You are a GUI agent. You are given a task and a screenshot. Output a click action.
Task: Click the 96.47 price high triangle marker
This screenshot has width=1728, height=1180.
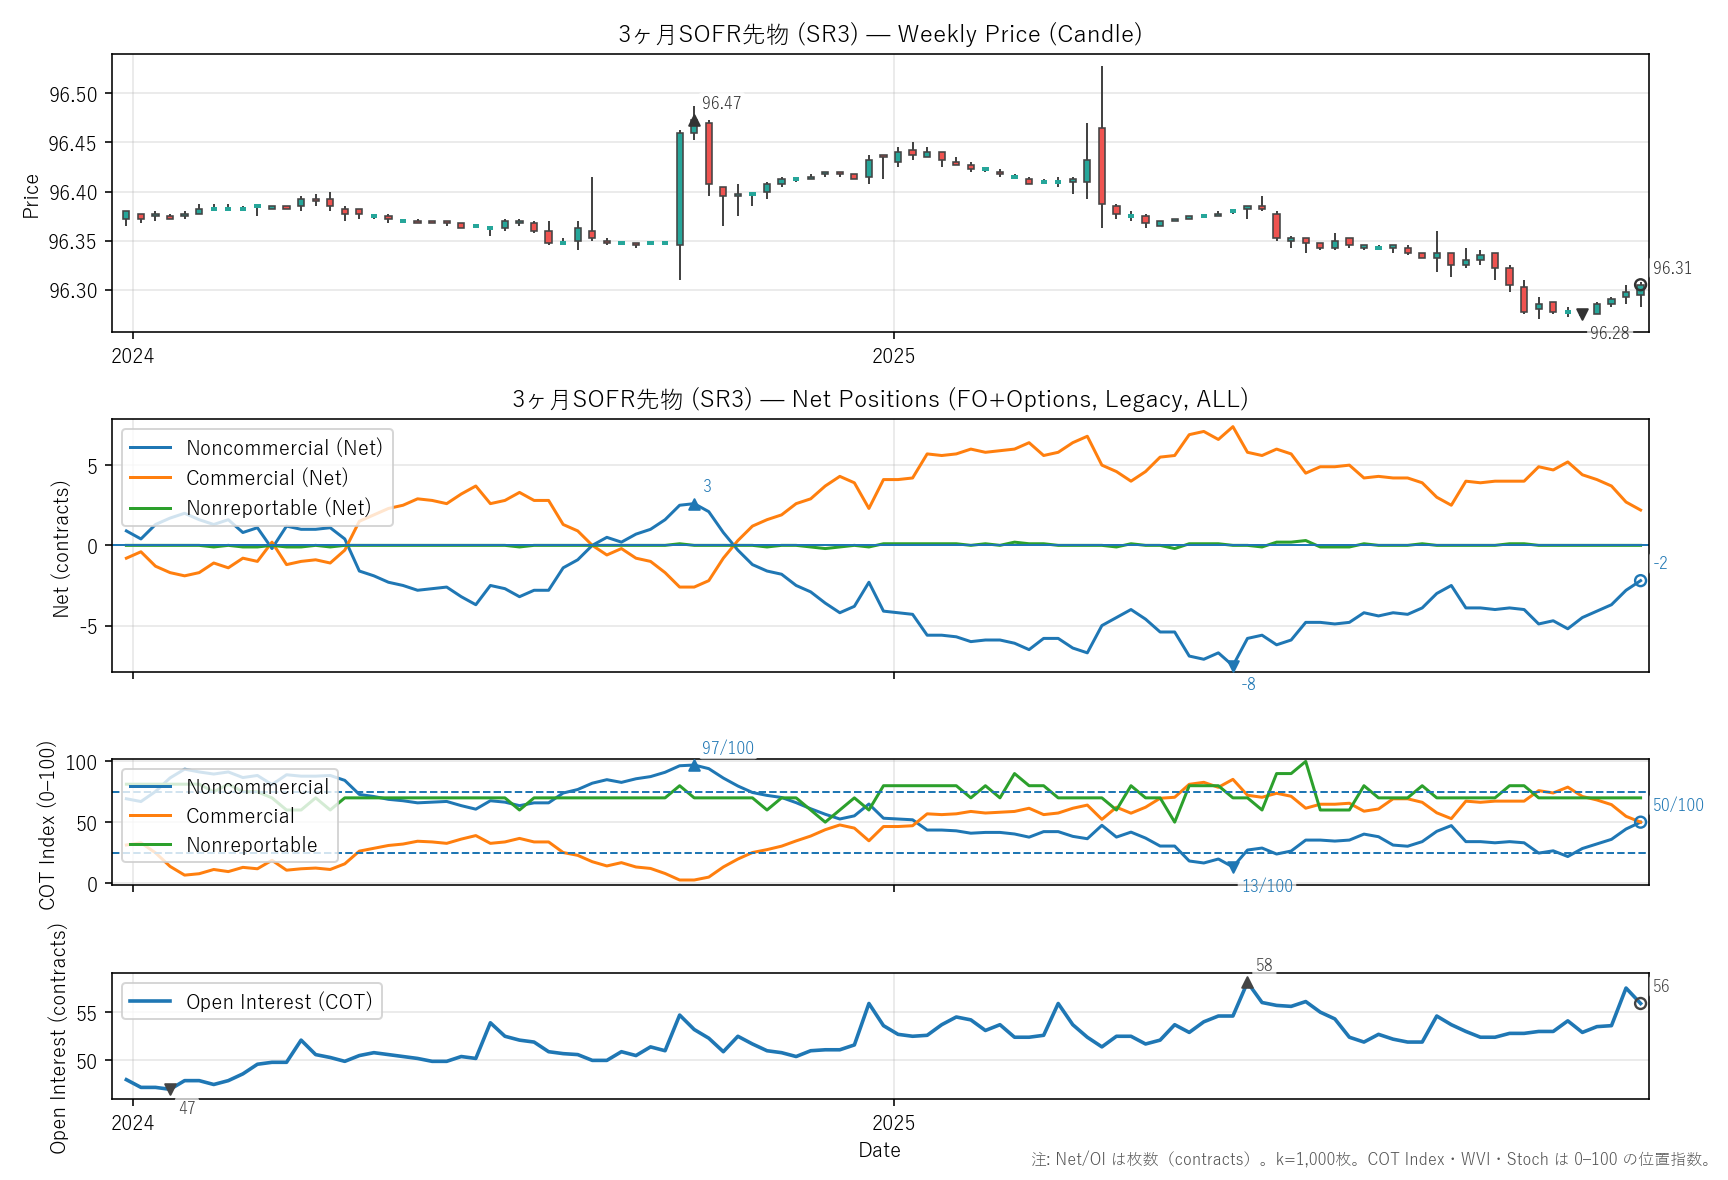tap(694, 121)
